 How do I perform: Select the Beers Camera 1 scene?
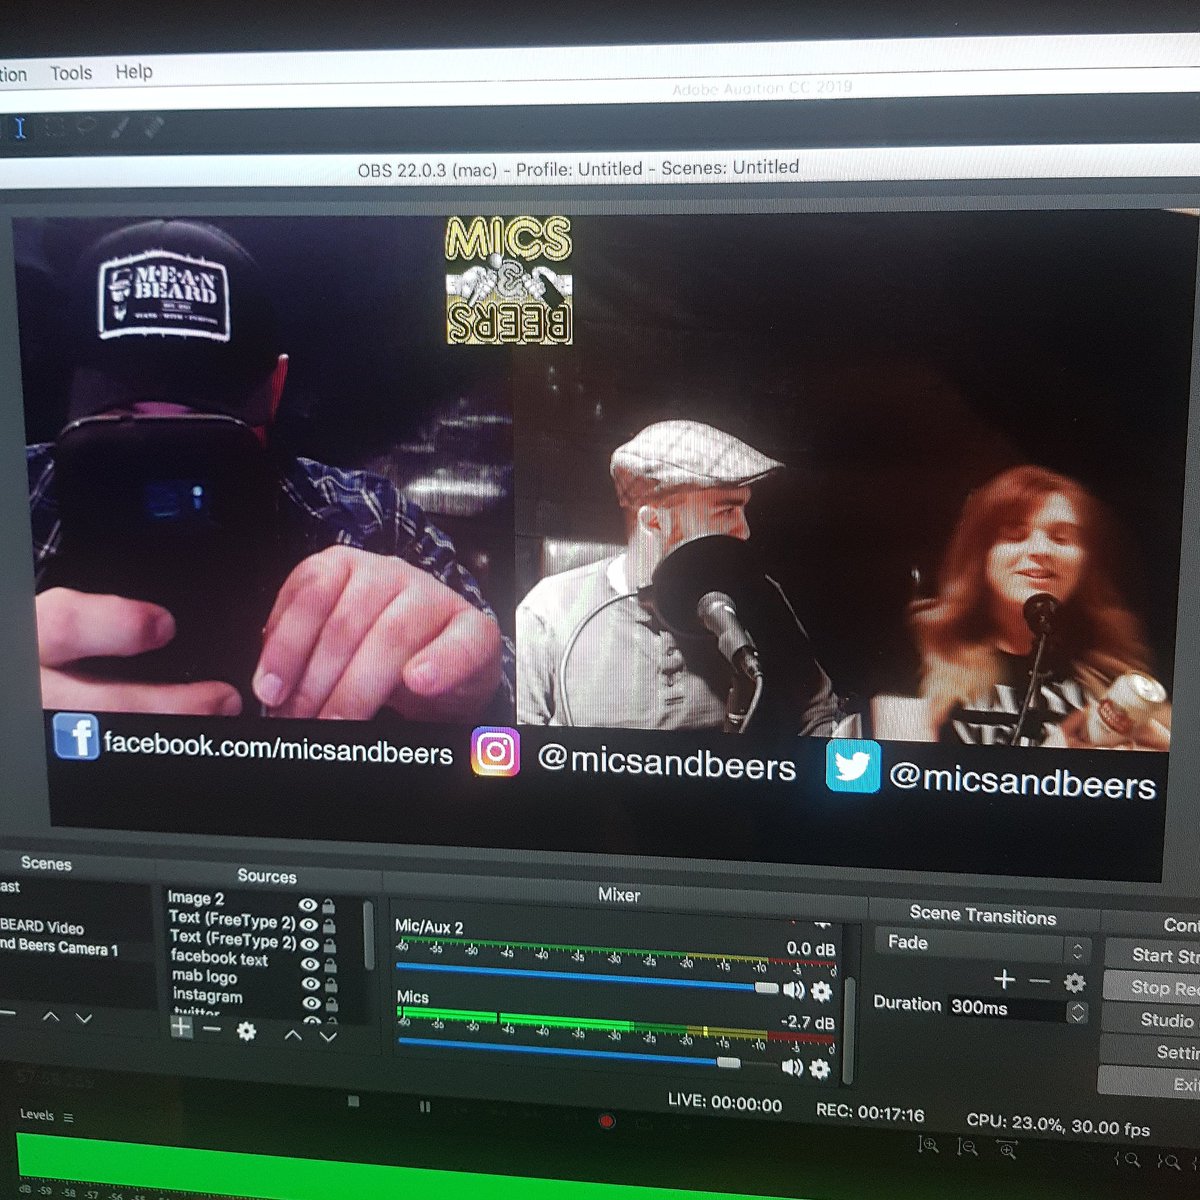click(60, 947)
